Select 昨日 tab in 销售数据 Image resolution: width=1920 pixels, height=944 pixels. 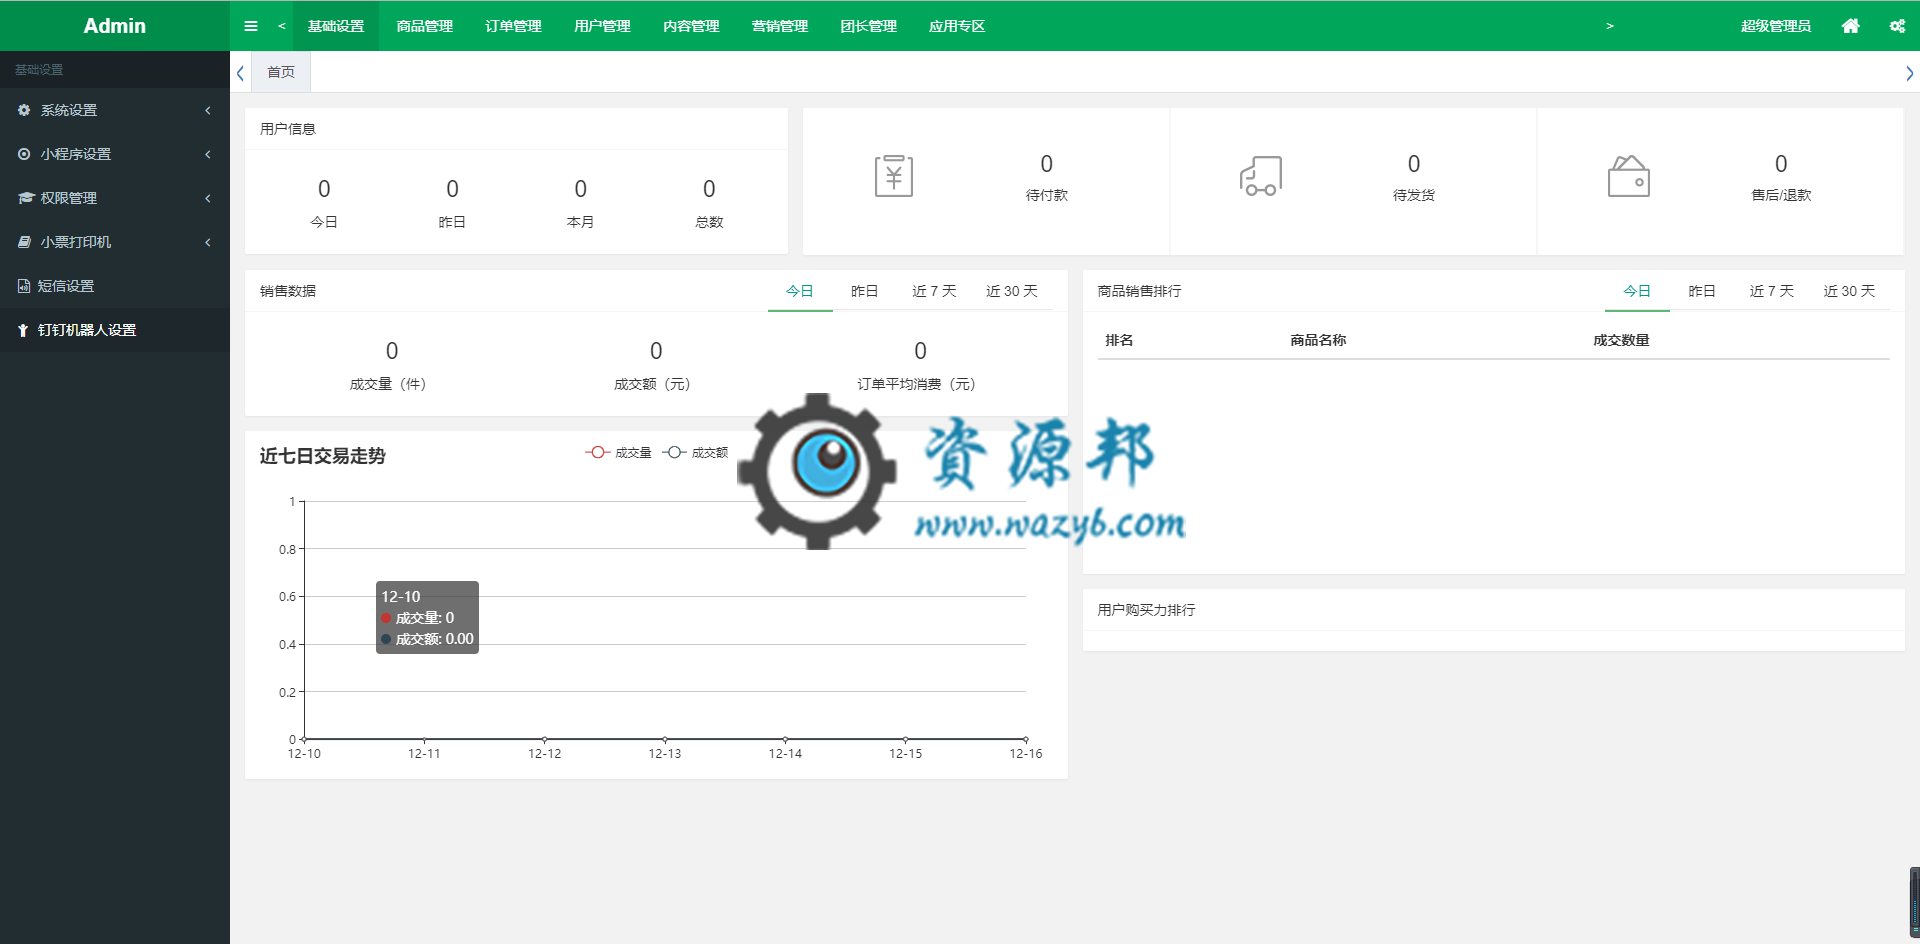click(x=865, y=291)
